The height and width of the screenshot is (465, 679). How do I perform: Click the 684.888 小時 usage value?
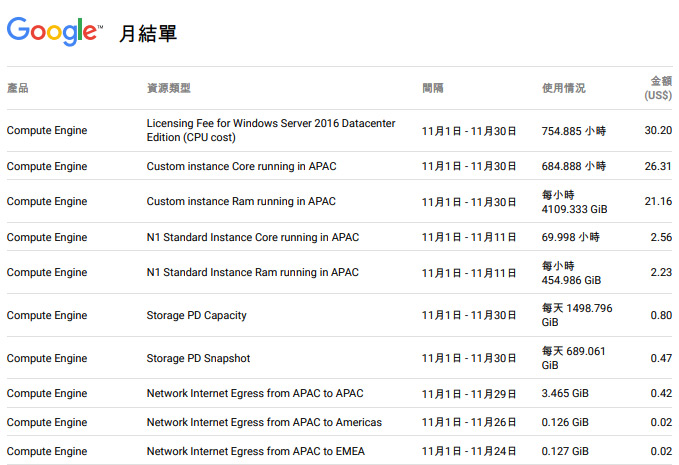point(574,166)
